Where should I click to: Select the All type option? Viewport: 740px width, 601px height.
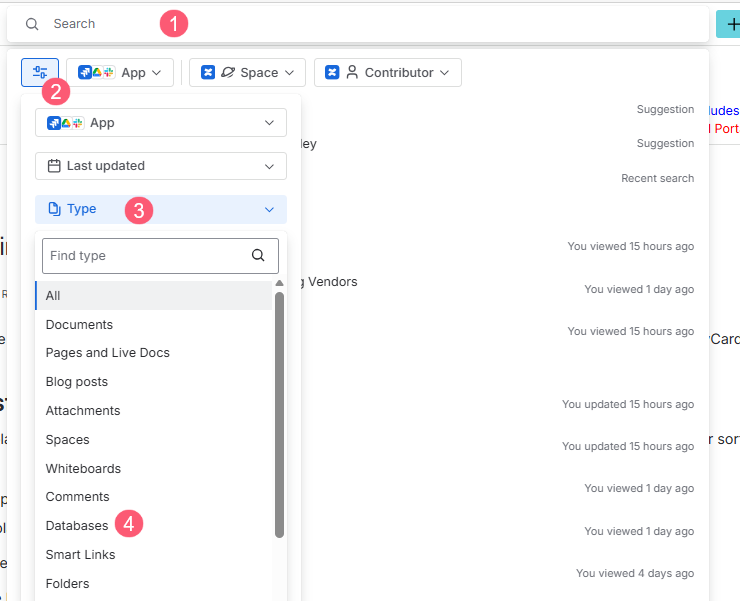pos(154,296)
